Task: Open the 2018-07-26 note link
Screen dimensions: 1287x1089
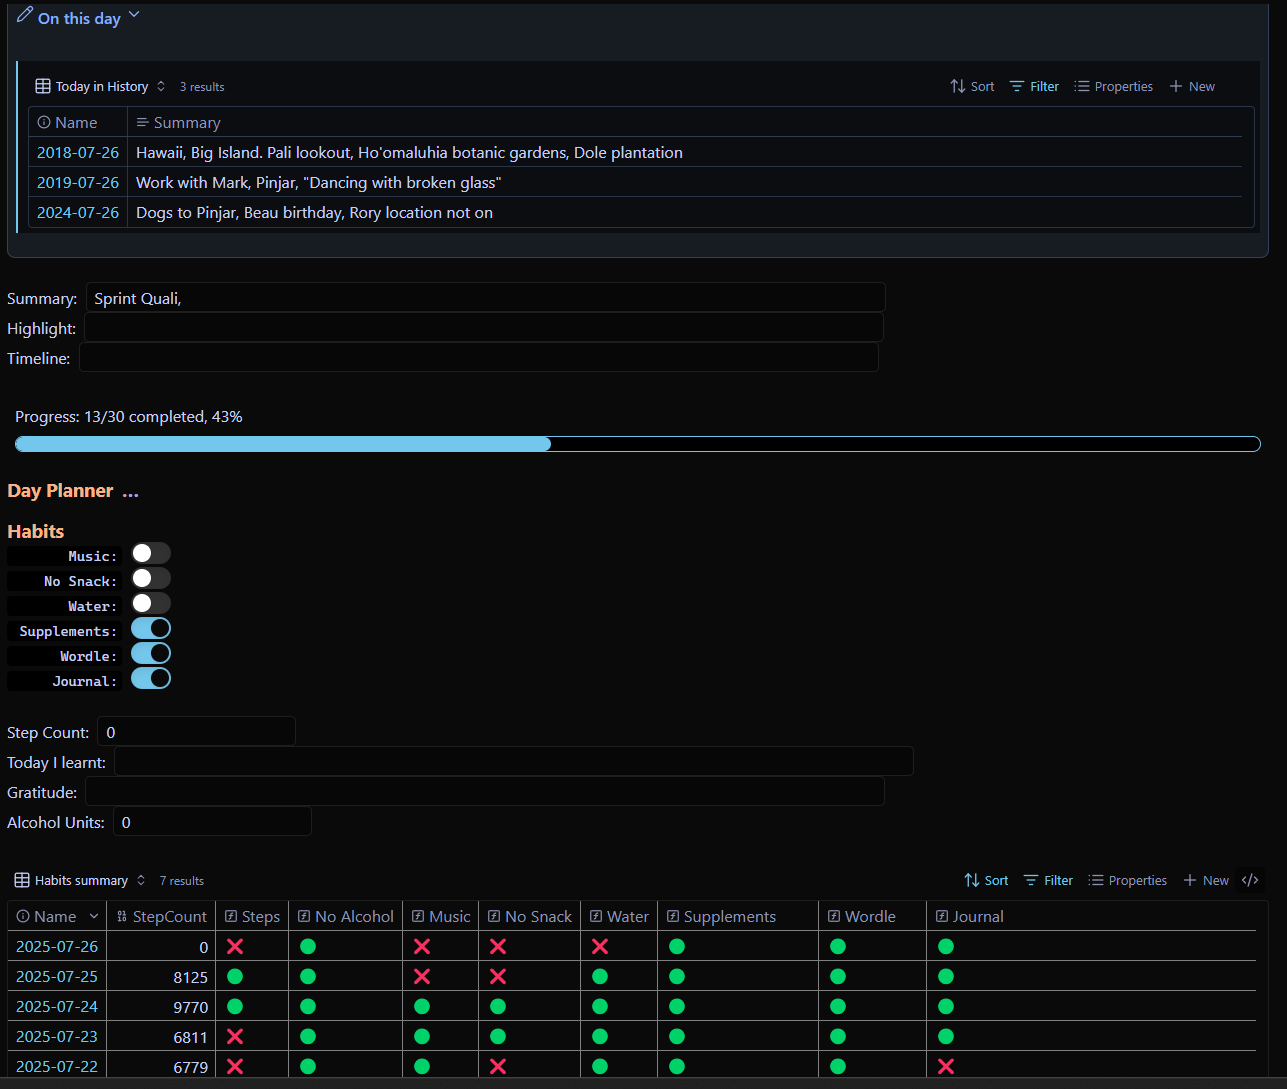Action: (x=78, y=153)
